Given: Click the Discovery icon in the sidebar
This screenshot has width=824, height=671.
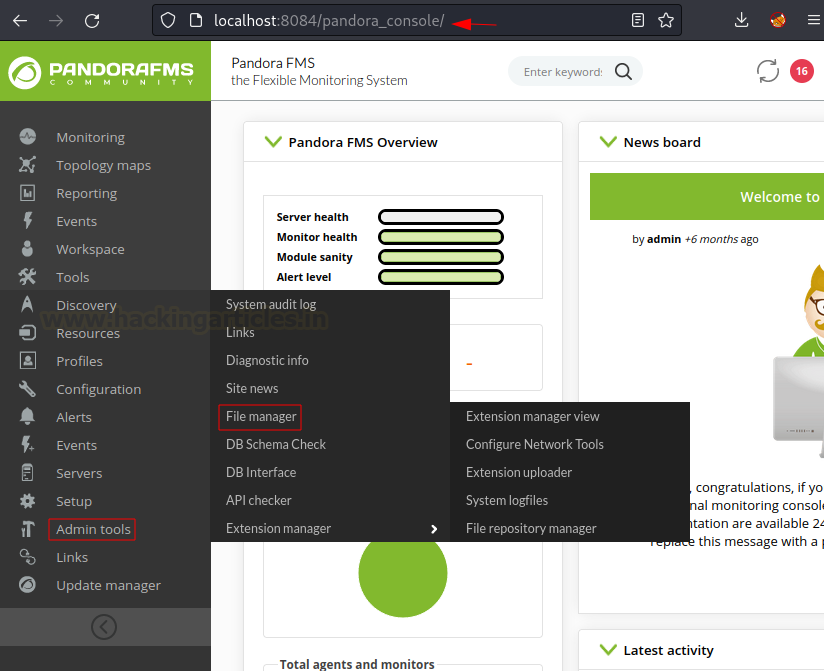Looking at the screenshot, I should click(x=27, y=304).
